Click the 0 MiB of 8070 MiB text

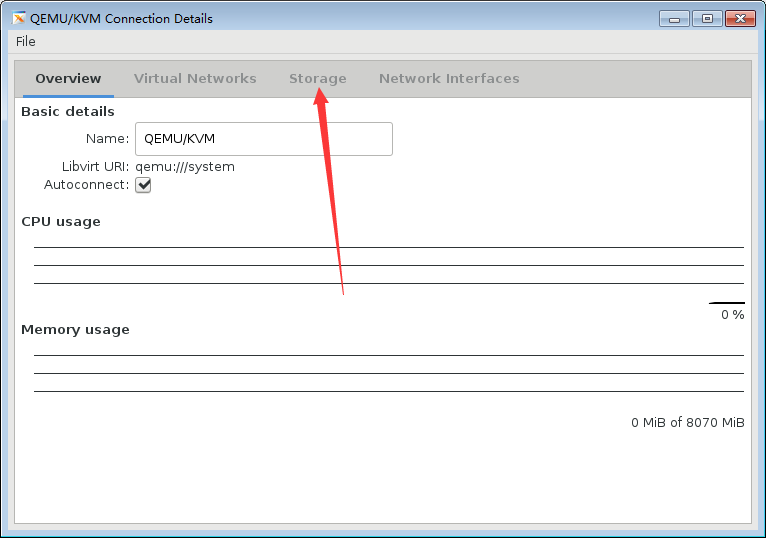688,422
